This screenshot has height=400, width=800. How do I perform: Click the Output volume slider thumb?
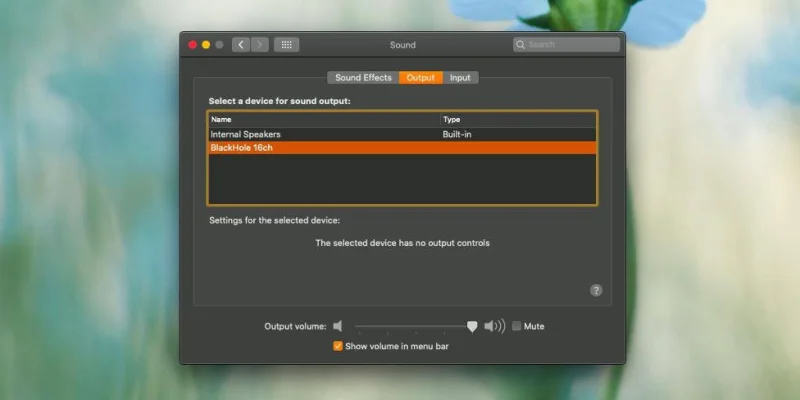472,327
